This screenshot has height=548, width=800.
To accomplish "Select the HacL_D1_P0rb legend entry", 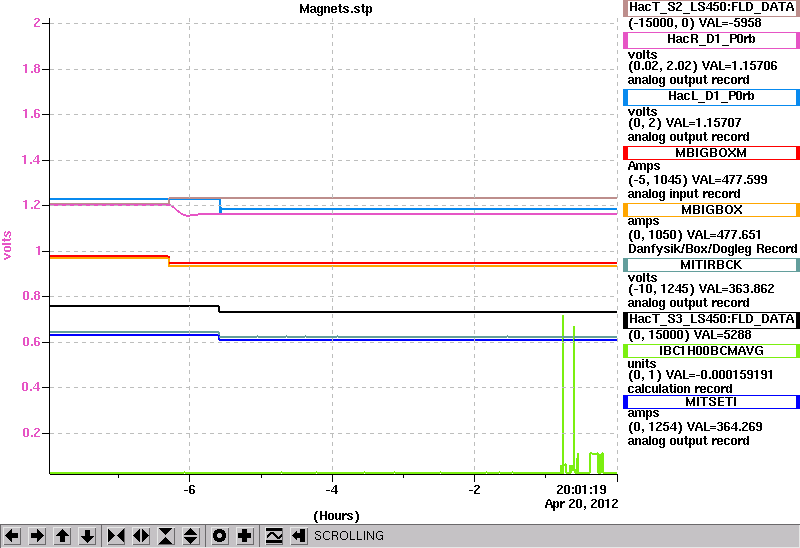I will tap(711, 97).
